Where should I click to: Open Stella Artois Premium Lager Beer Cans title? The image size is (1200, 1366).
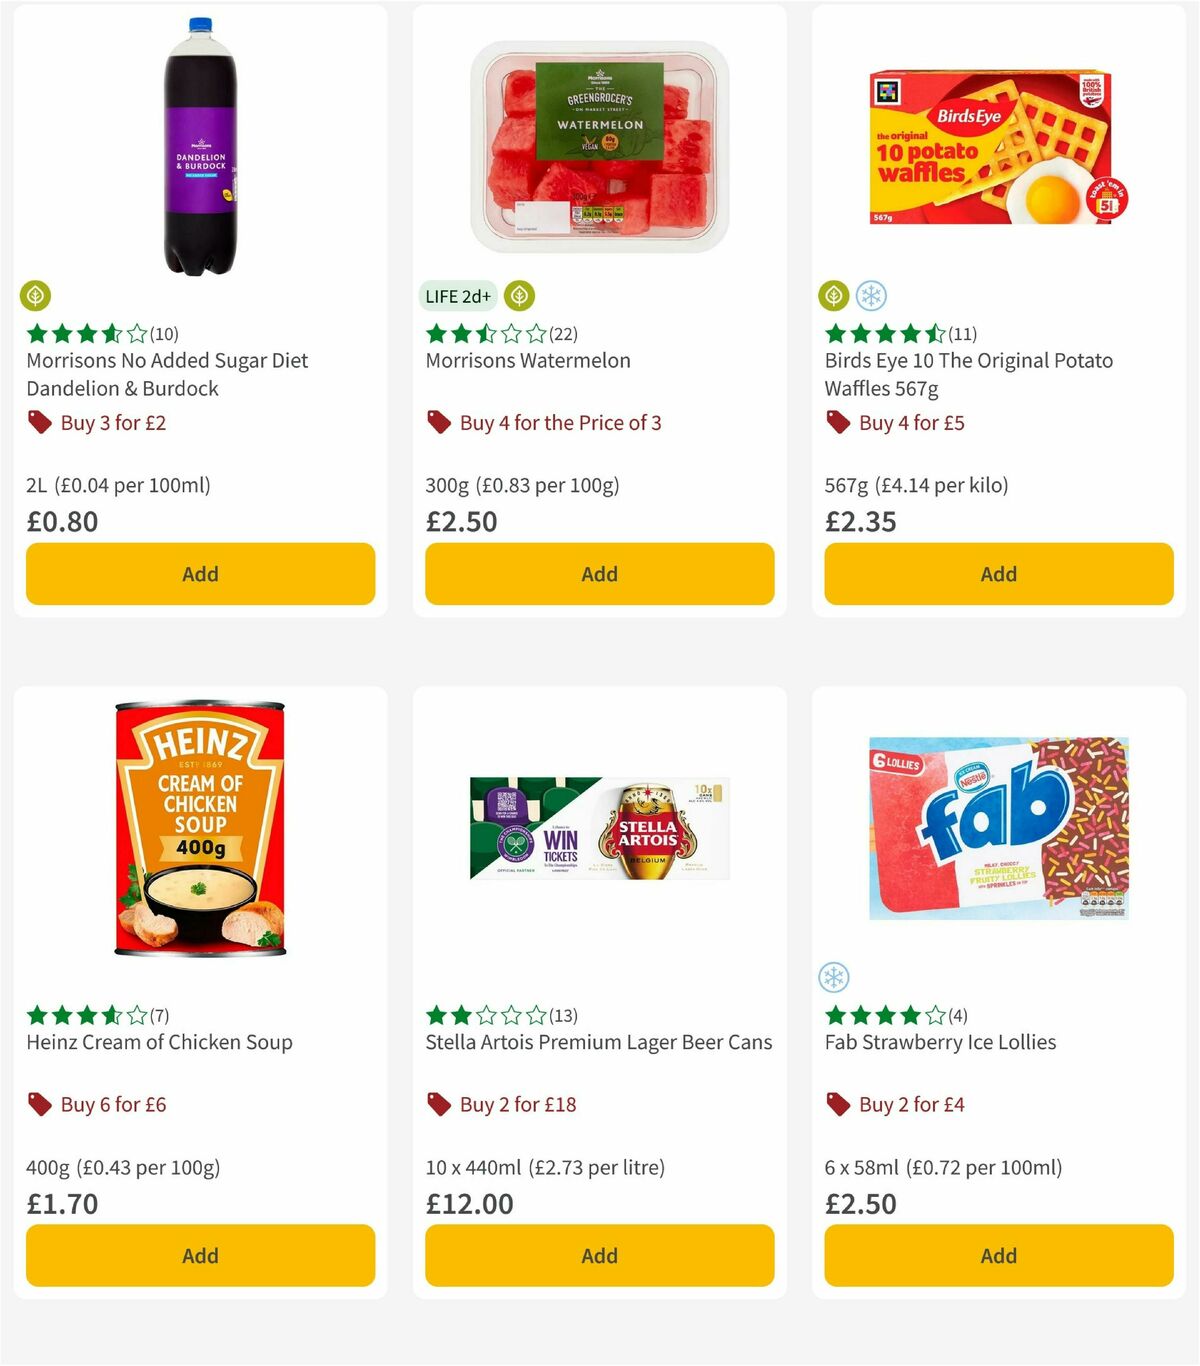point(598,1042)
